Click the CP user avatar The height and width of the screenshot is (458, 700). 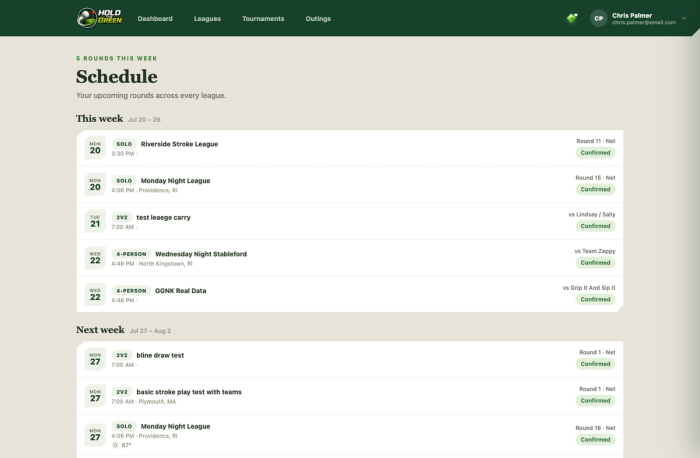[x=599, y=18]
